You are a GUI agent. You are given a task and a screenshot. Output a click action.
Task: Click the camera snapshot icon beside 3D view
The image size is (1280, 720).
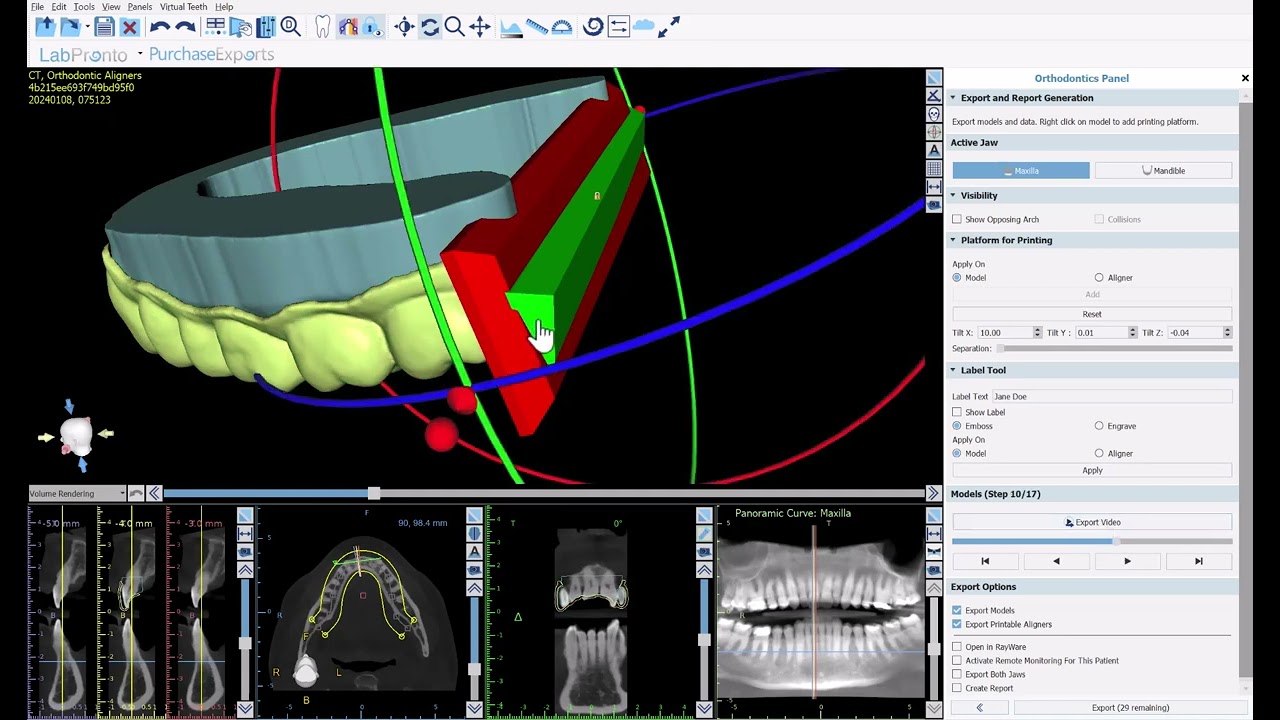[x=934, y=204]
